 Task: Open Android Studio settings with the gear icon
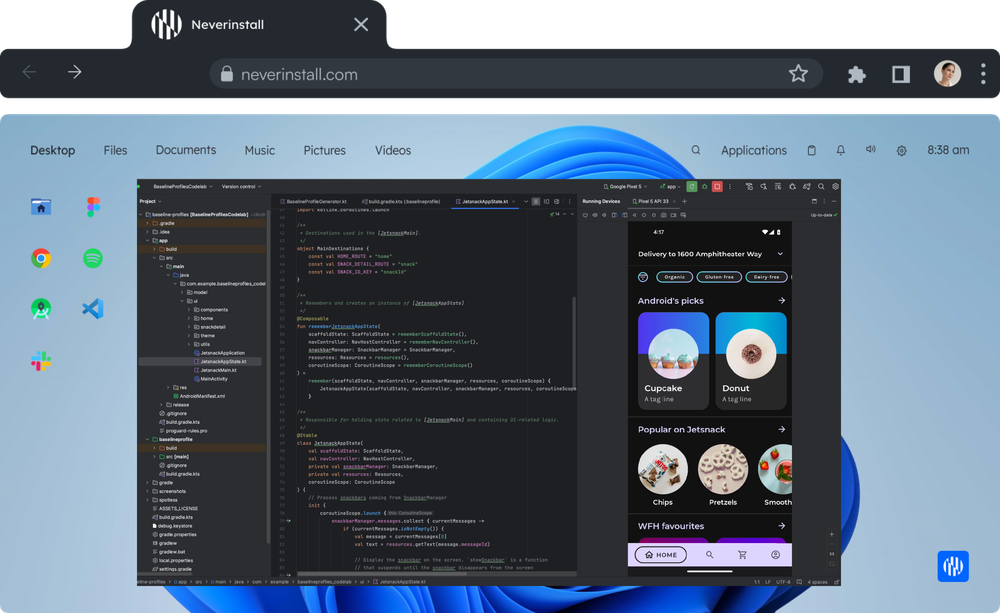[836, 187]
